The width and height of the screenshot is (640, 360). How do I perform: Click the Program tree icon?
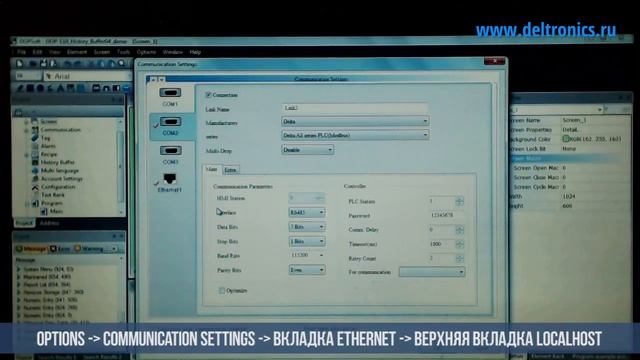(35, 203)
